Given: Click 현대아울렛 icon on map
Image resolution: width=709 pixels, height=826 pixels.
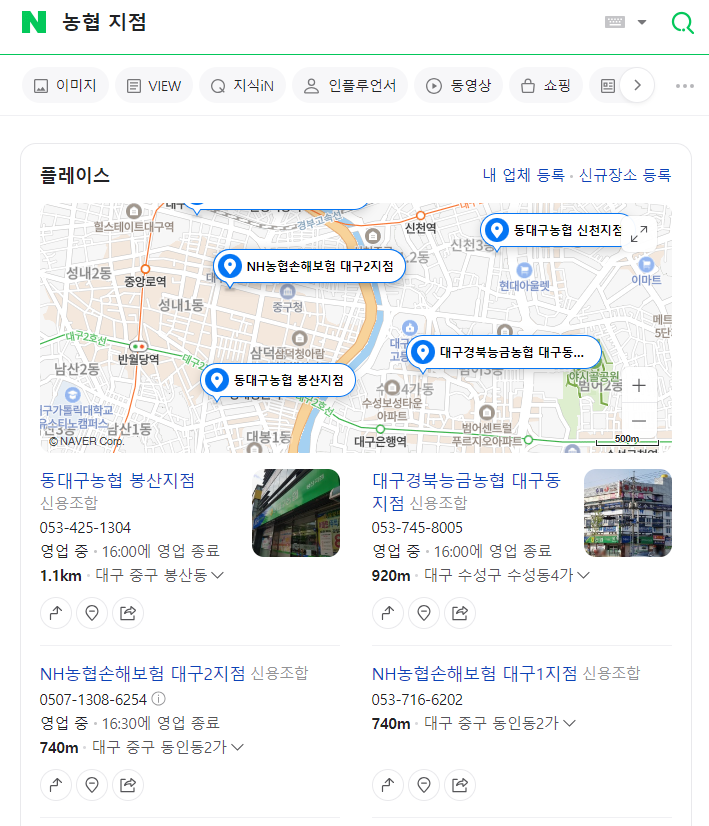Looking at the screenshot, I should click(524, 271).
